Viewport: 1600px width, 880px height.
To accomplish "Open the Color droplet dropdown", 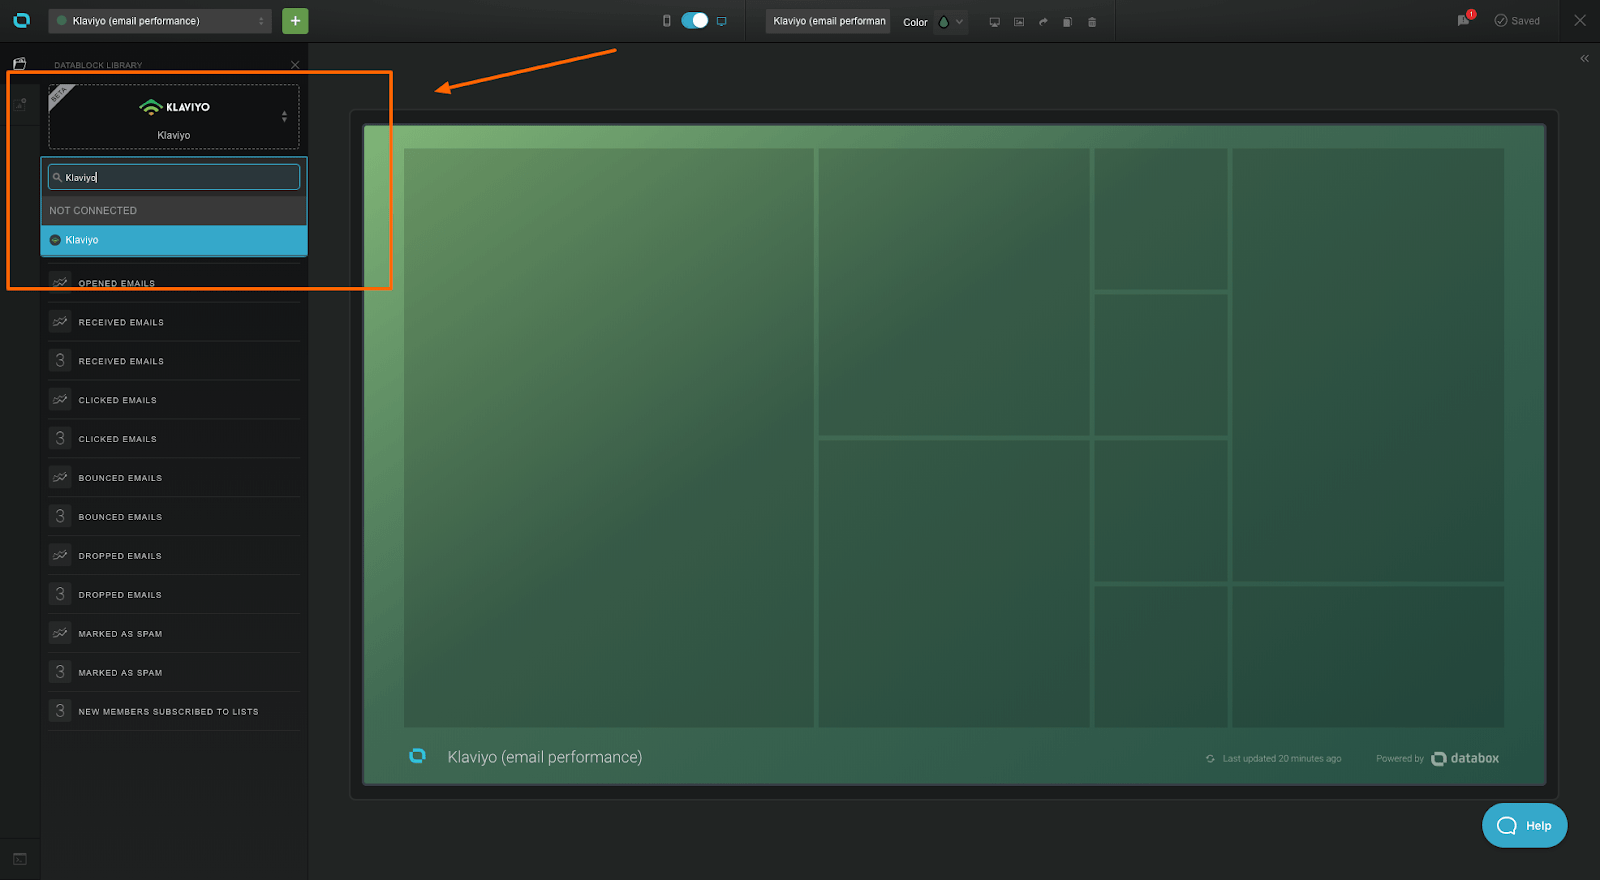I will [950, 22].
